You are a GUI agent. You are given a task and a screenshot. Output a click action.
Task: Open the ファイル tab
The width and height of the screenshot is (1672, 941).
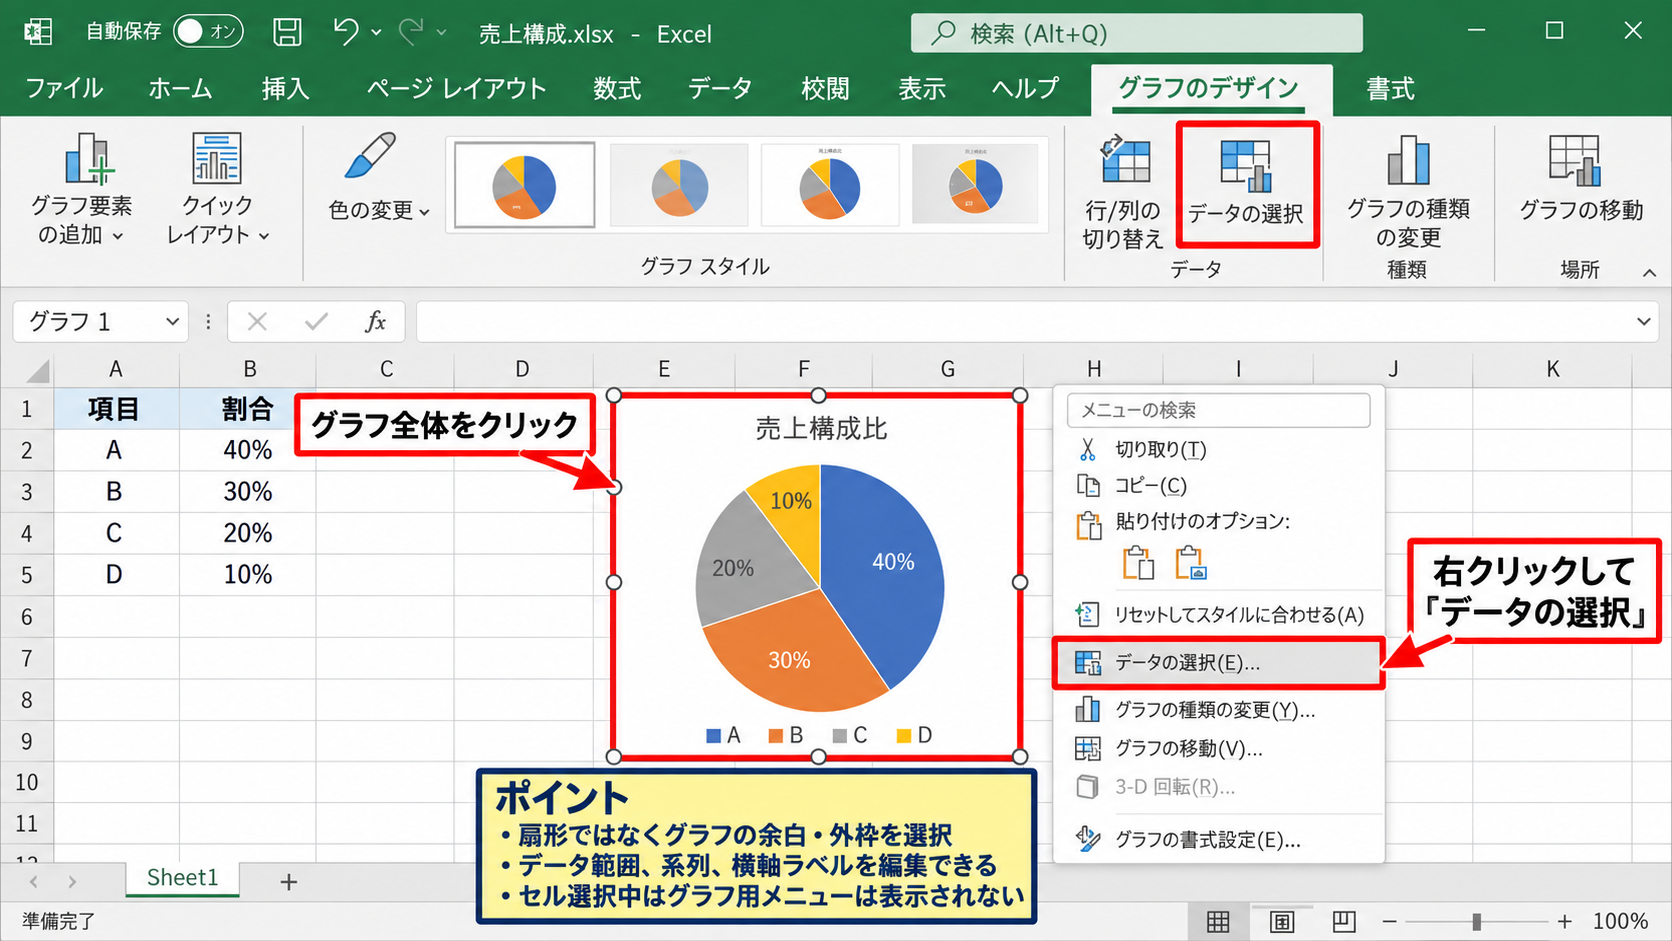(64, 88)
